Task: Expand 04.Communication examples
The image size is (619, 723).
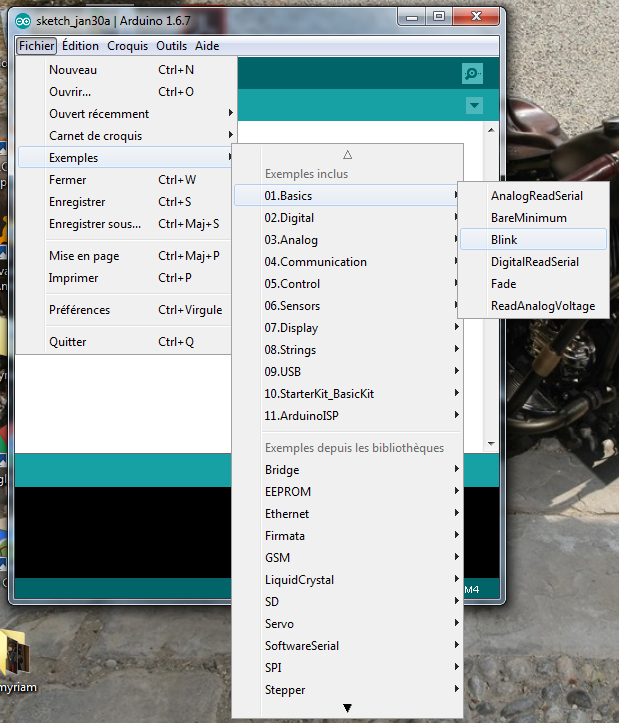Action: (347, 262)
